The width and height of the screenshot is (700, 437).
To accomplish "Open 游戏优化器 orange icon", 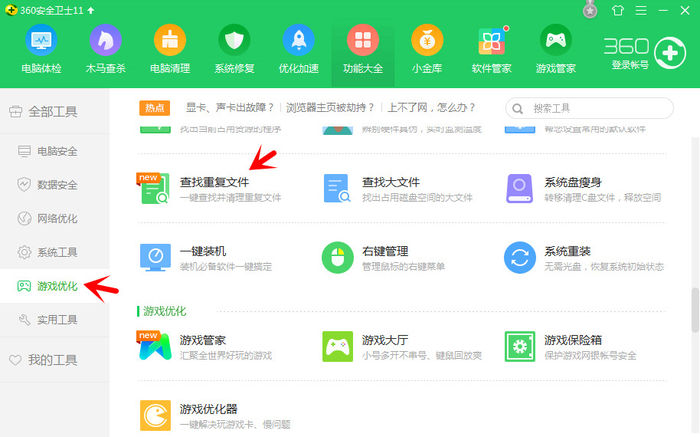I will (155, 415).
